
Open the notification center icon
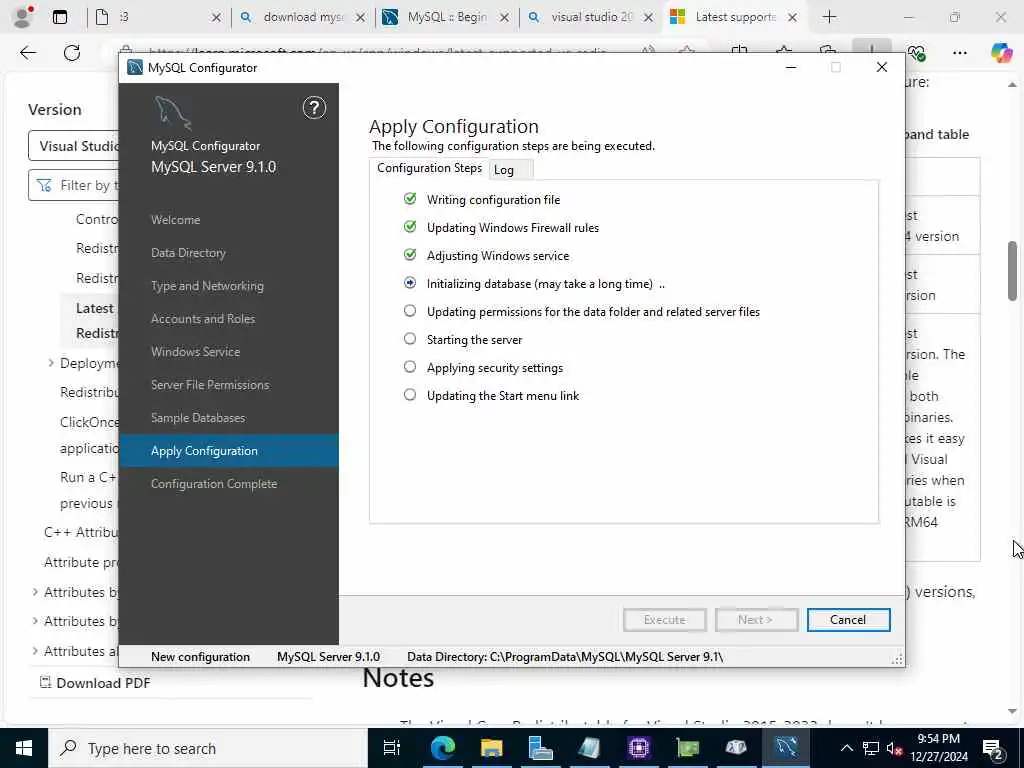pyautogui.click(x=993, y=749)
